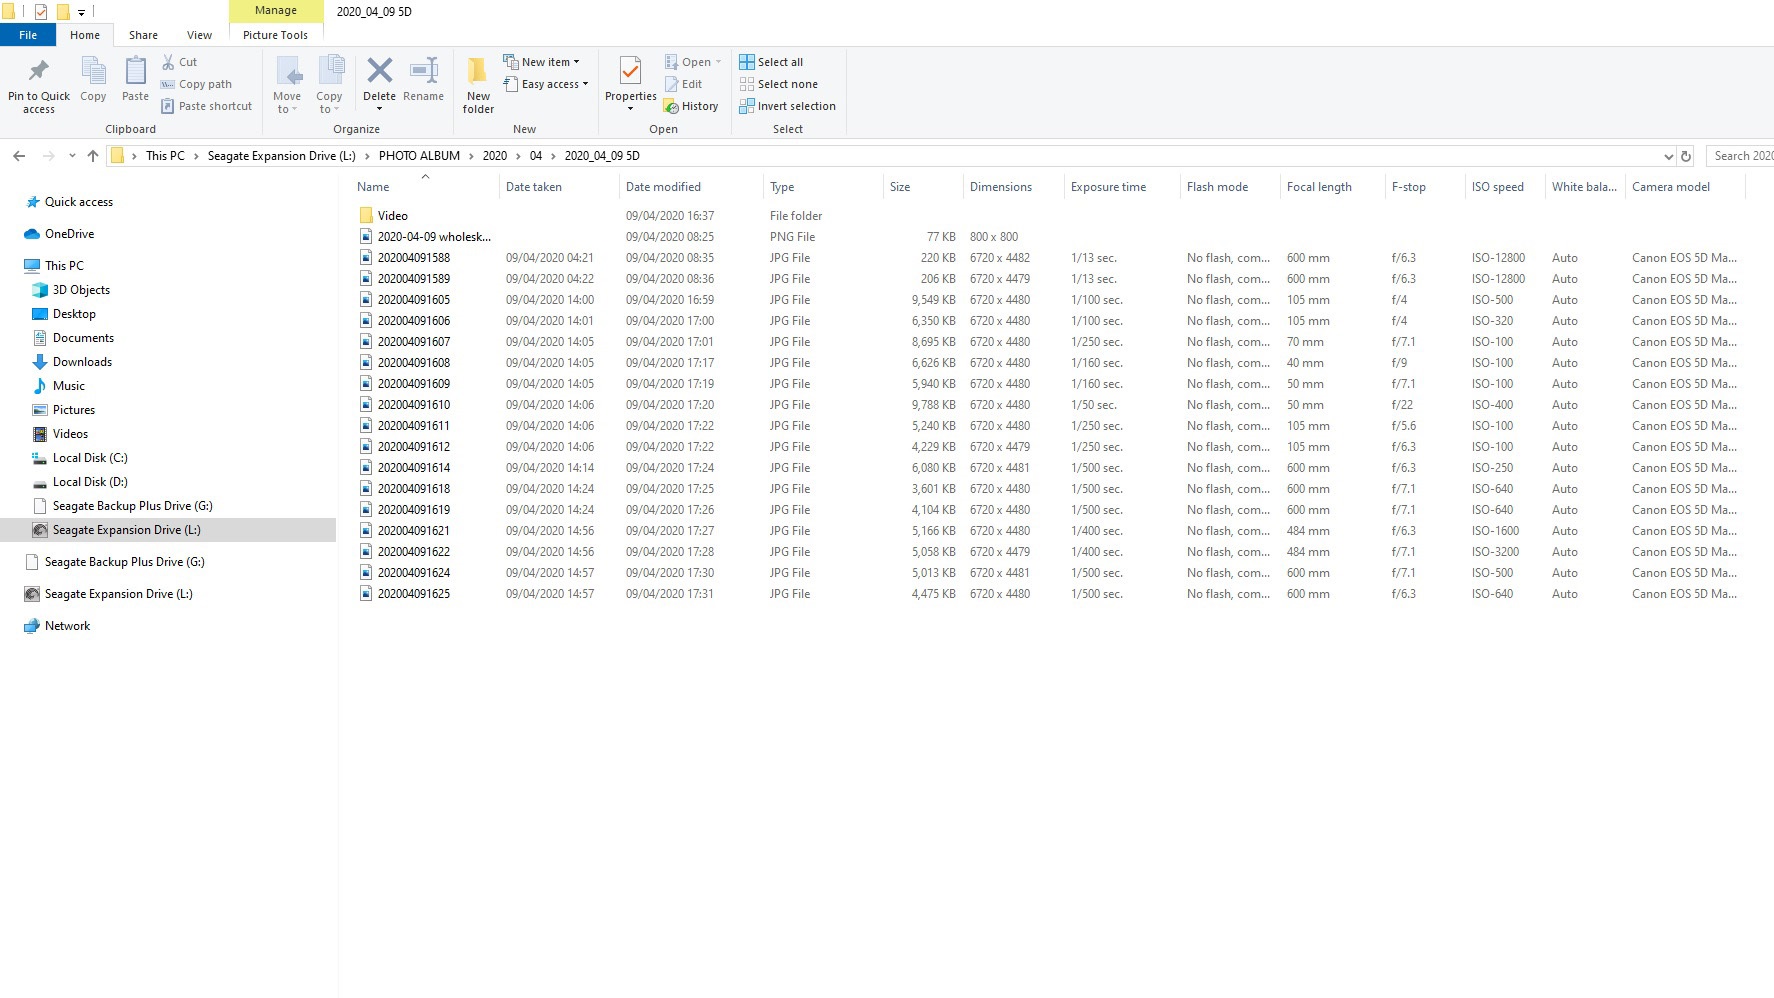This screenshot has height=998, width=1774.
Task: Open the Properties icon
Action: pyautogui.click(x=630, y=71)
